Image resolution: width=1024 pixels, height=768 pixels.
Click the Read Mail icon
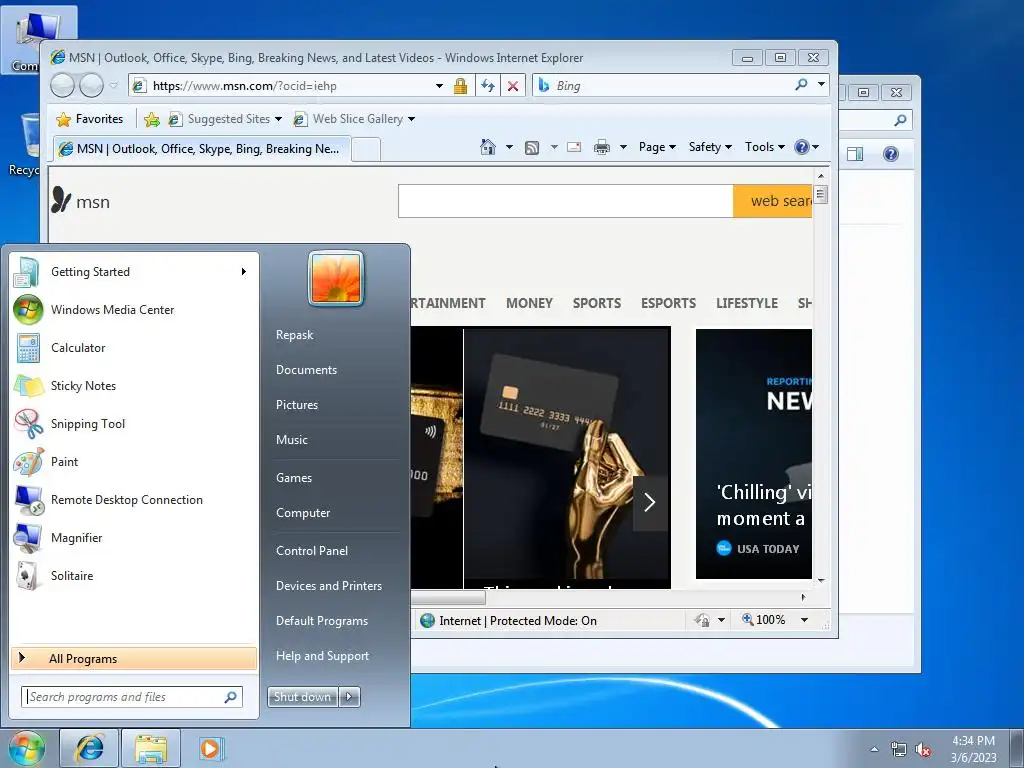[574, 147]
